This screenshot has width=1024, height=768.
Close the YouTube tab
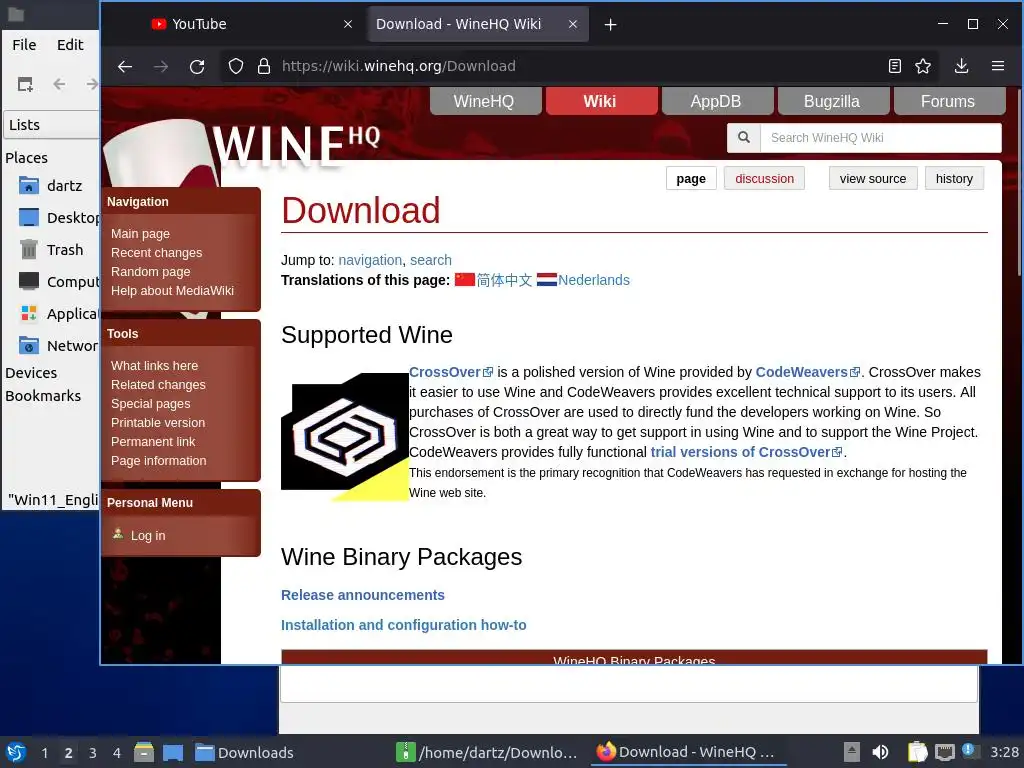pyautogui.click(x=348, y=24)
